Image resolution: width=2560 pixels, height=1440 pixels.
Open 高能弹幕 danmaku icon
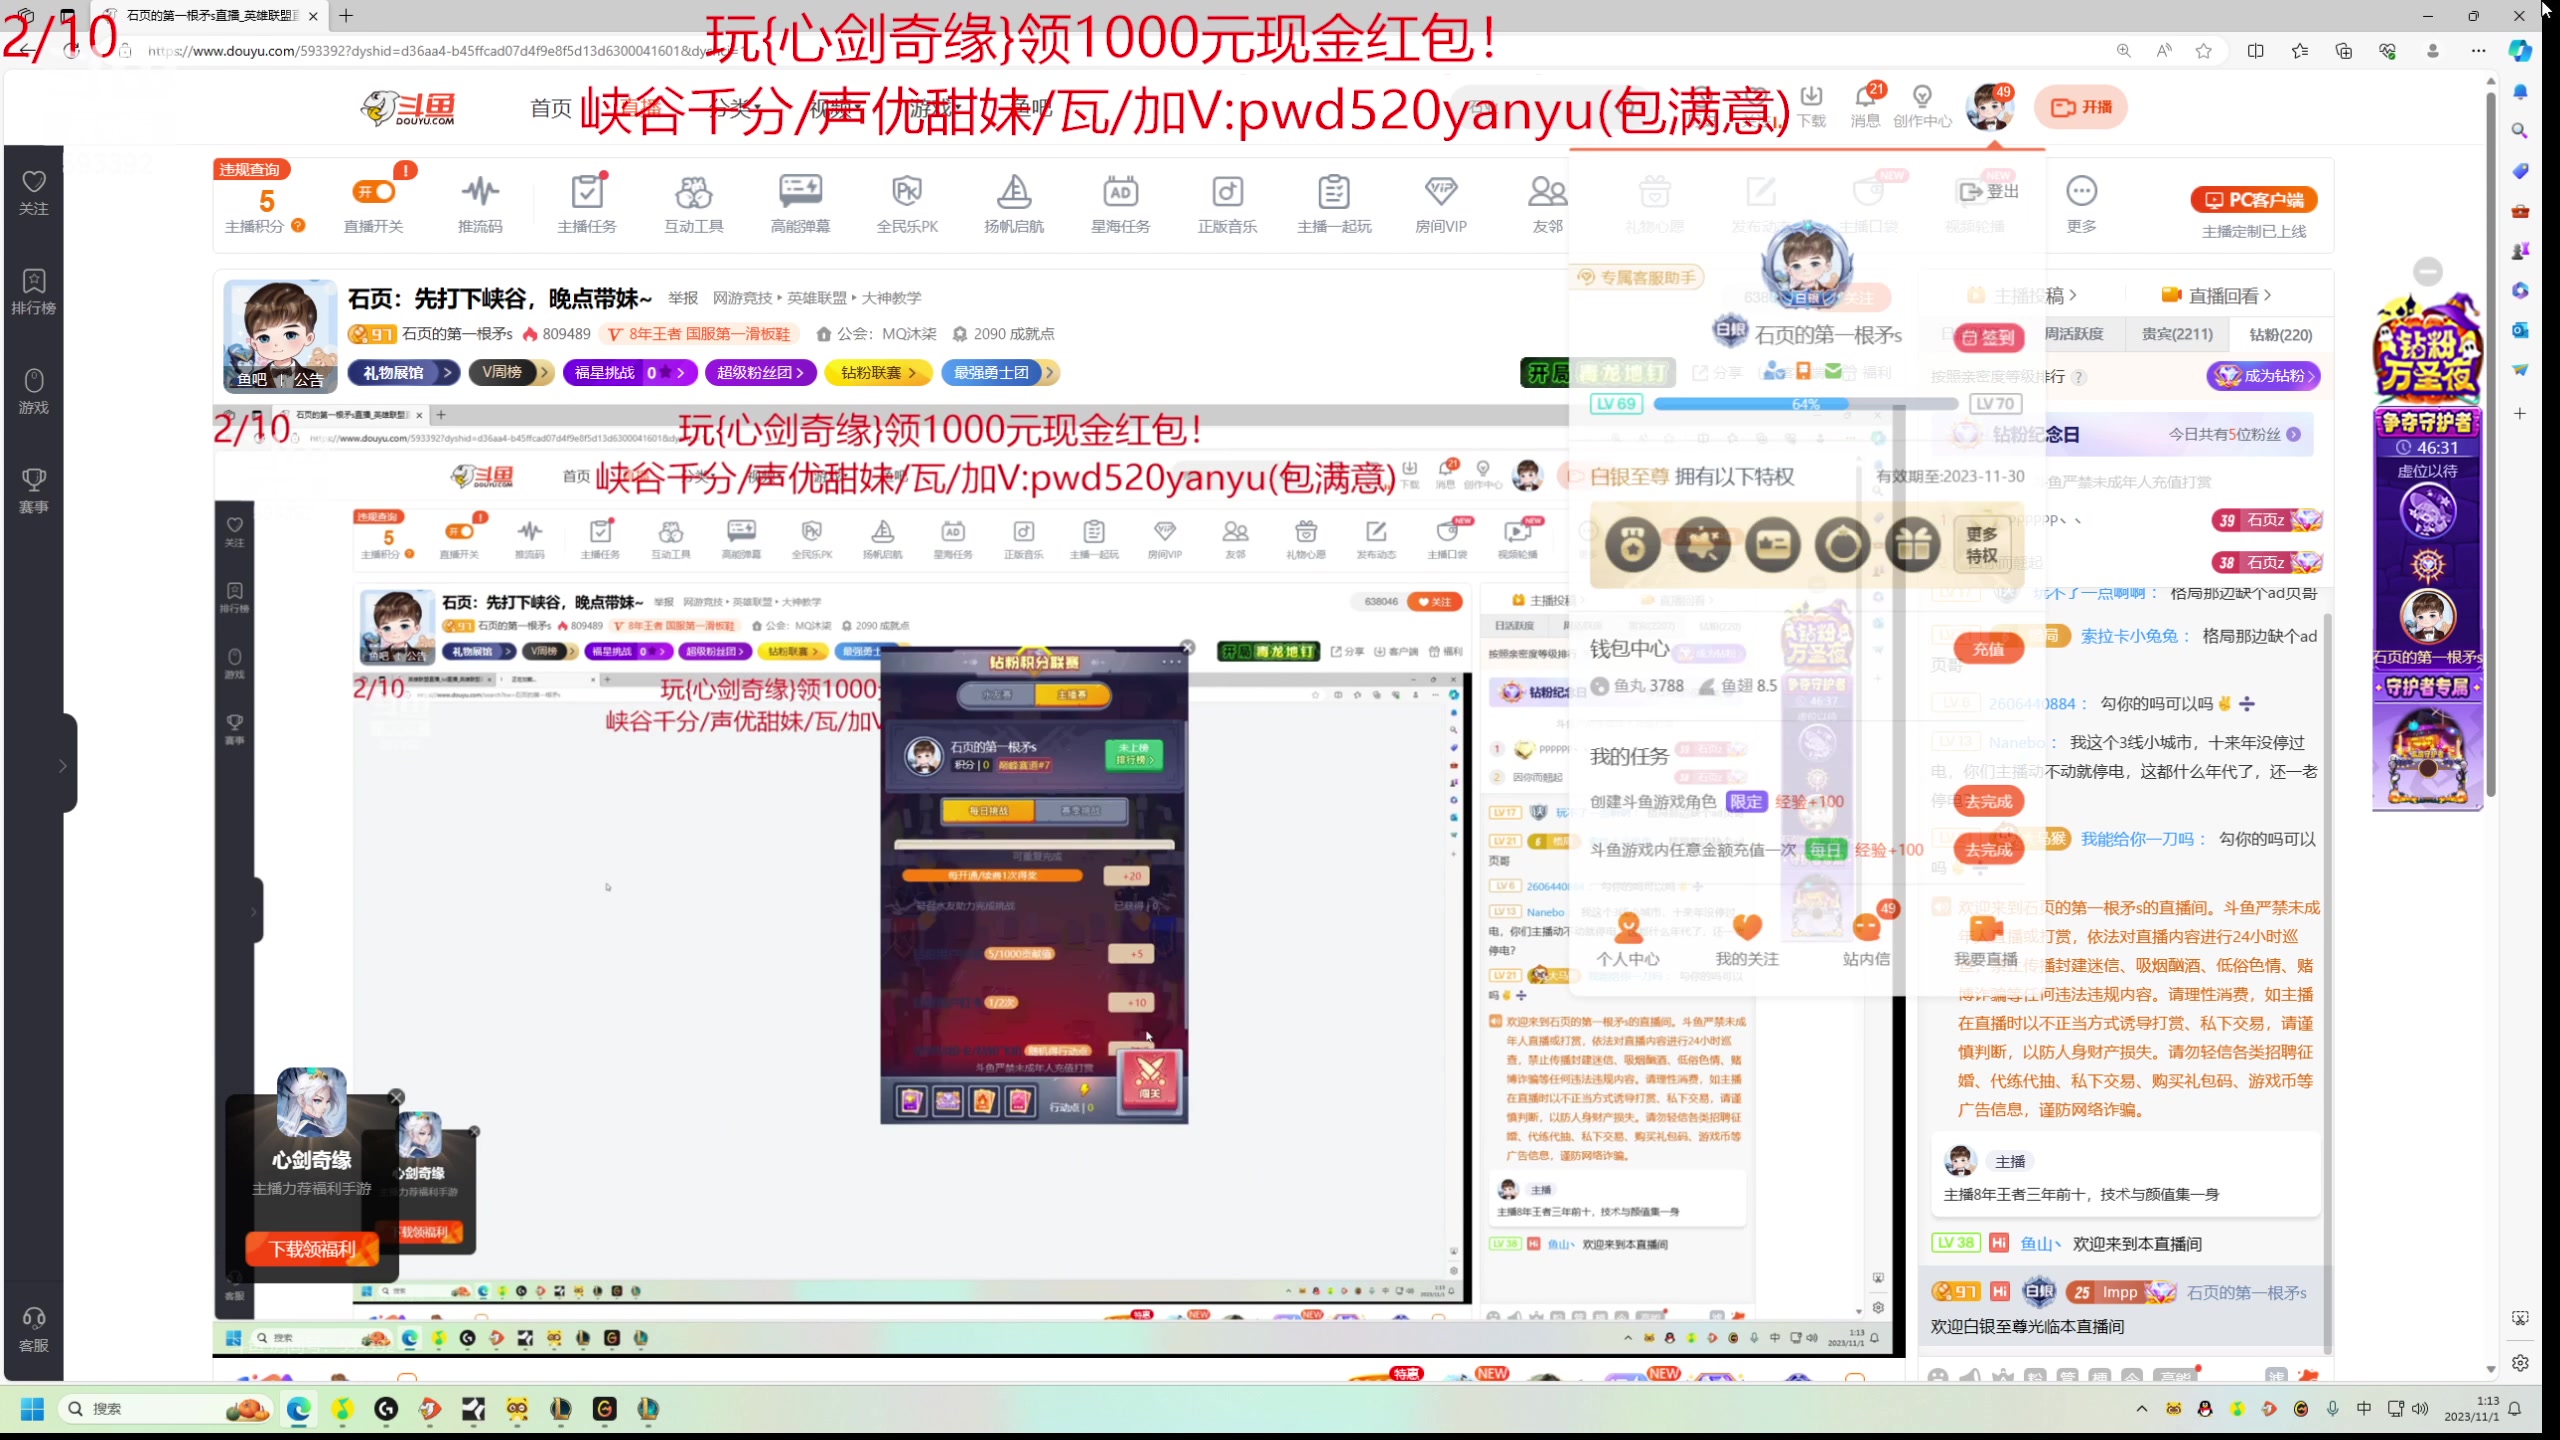pos(800,204)
